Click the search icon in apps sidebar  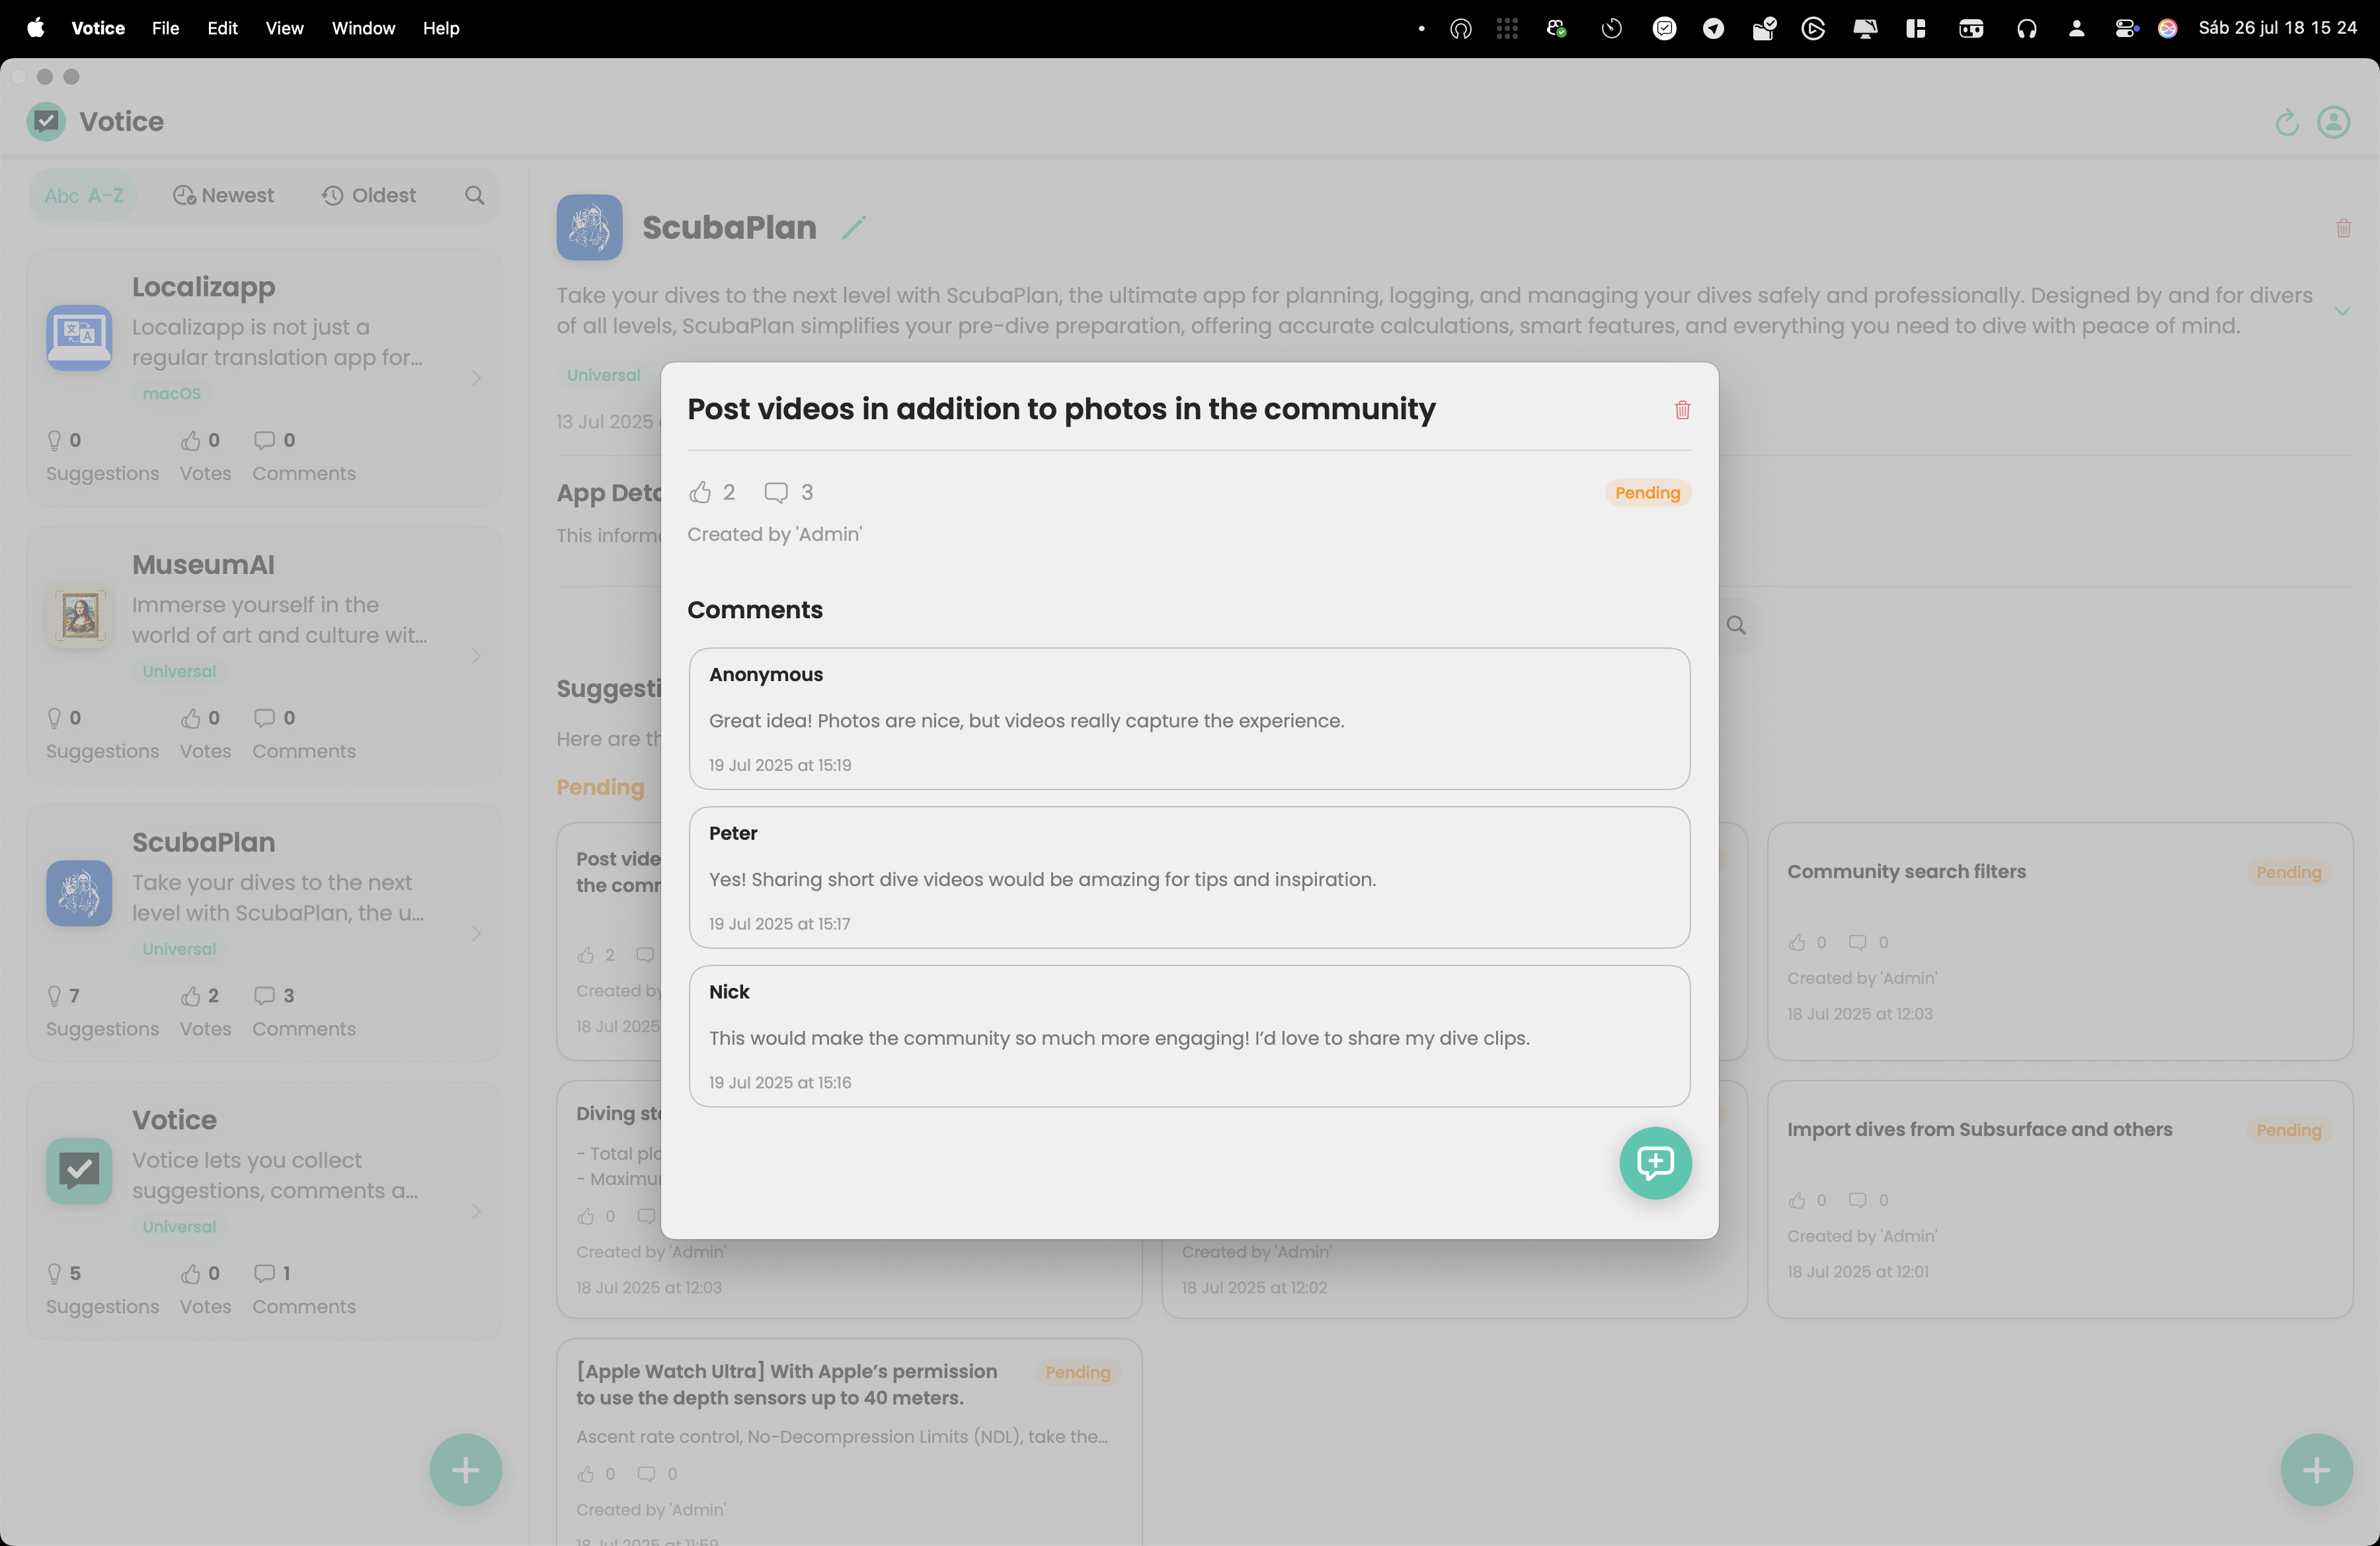point(475,196)
